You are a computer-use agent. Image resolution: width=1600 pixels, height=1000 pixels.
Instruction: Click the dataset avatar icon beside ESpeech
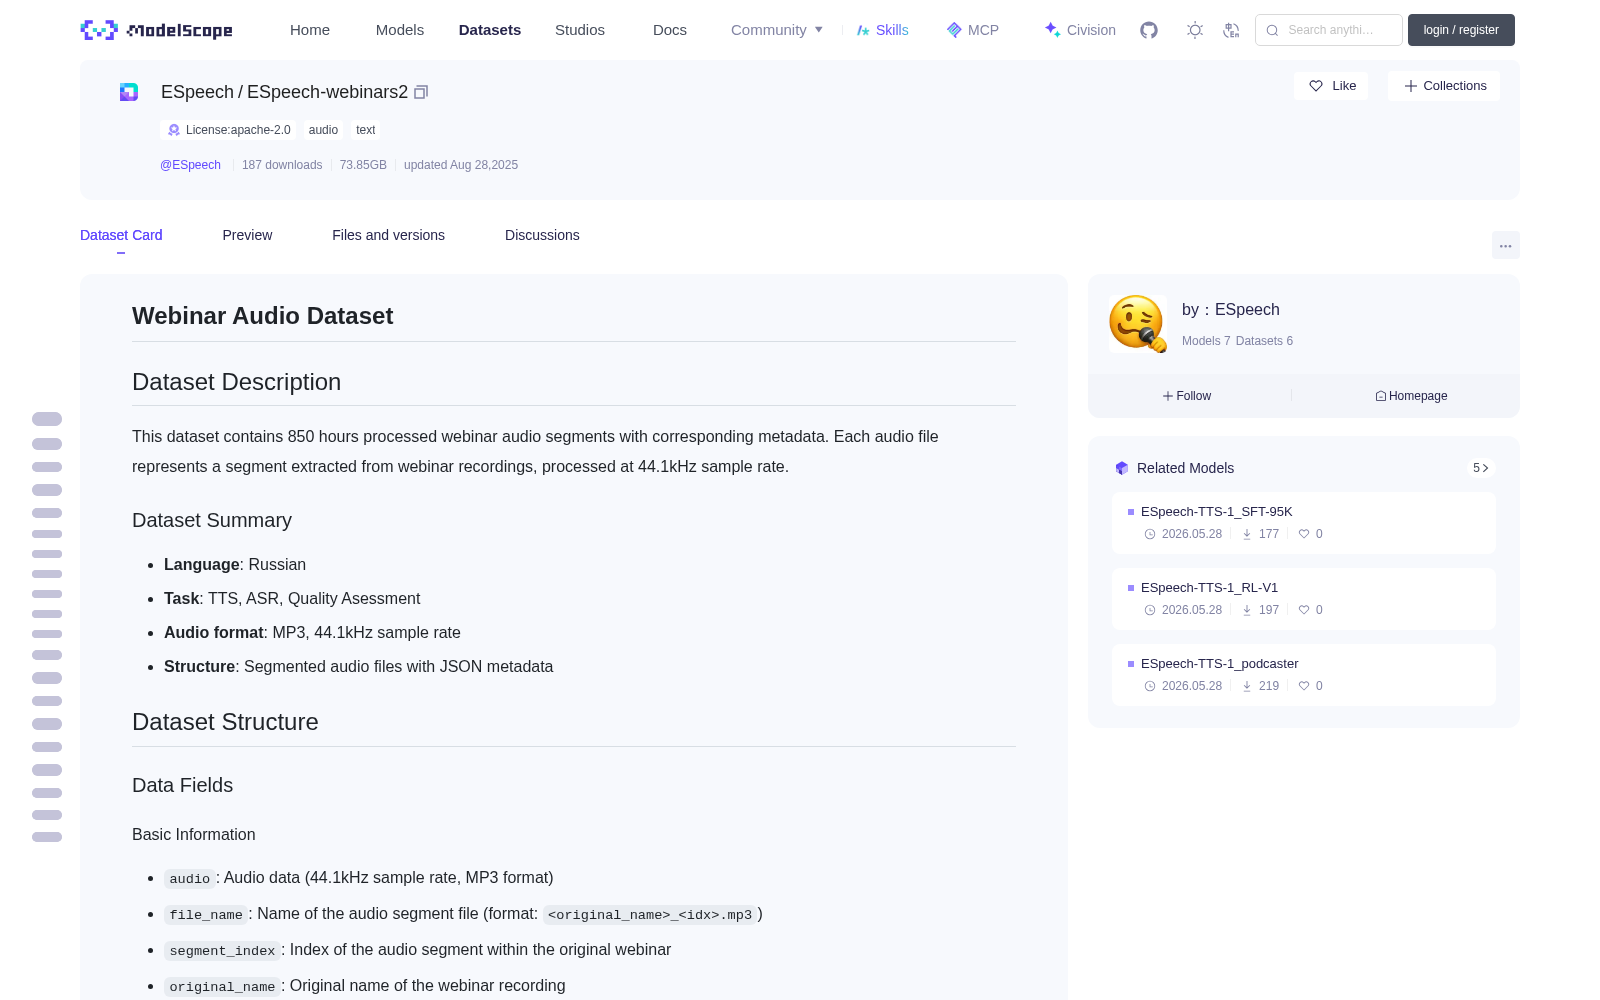[129, 92]
